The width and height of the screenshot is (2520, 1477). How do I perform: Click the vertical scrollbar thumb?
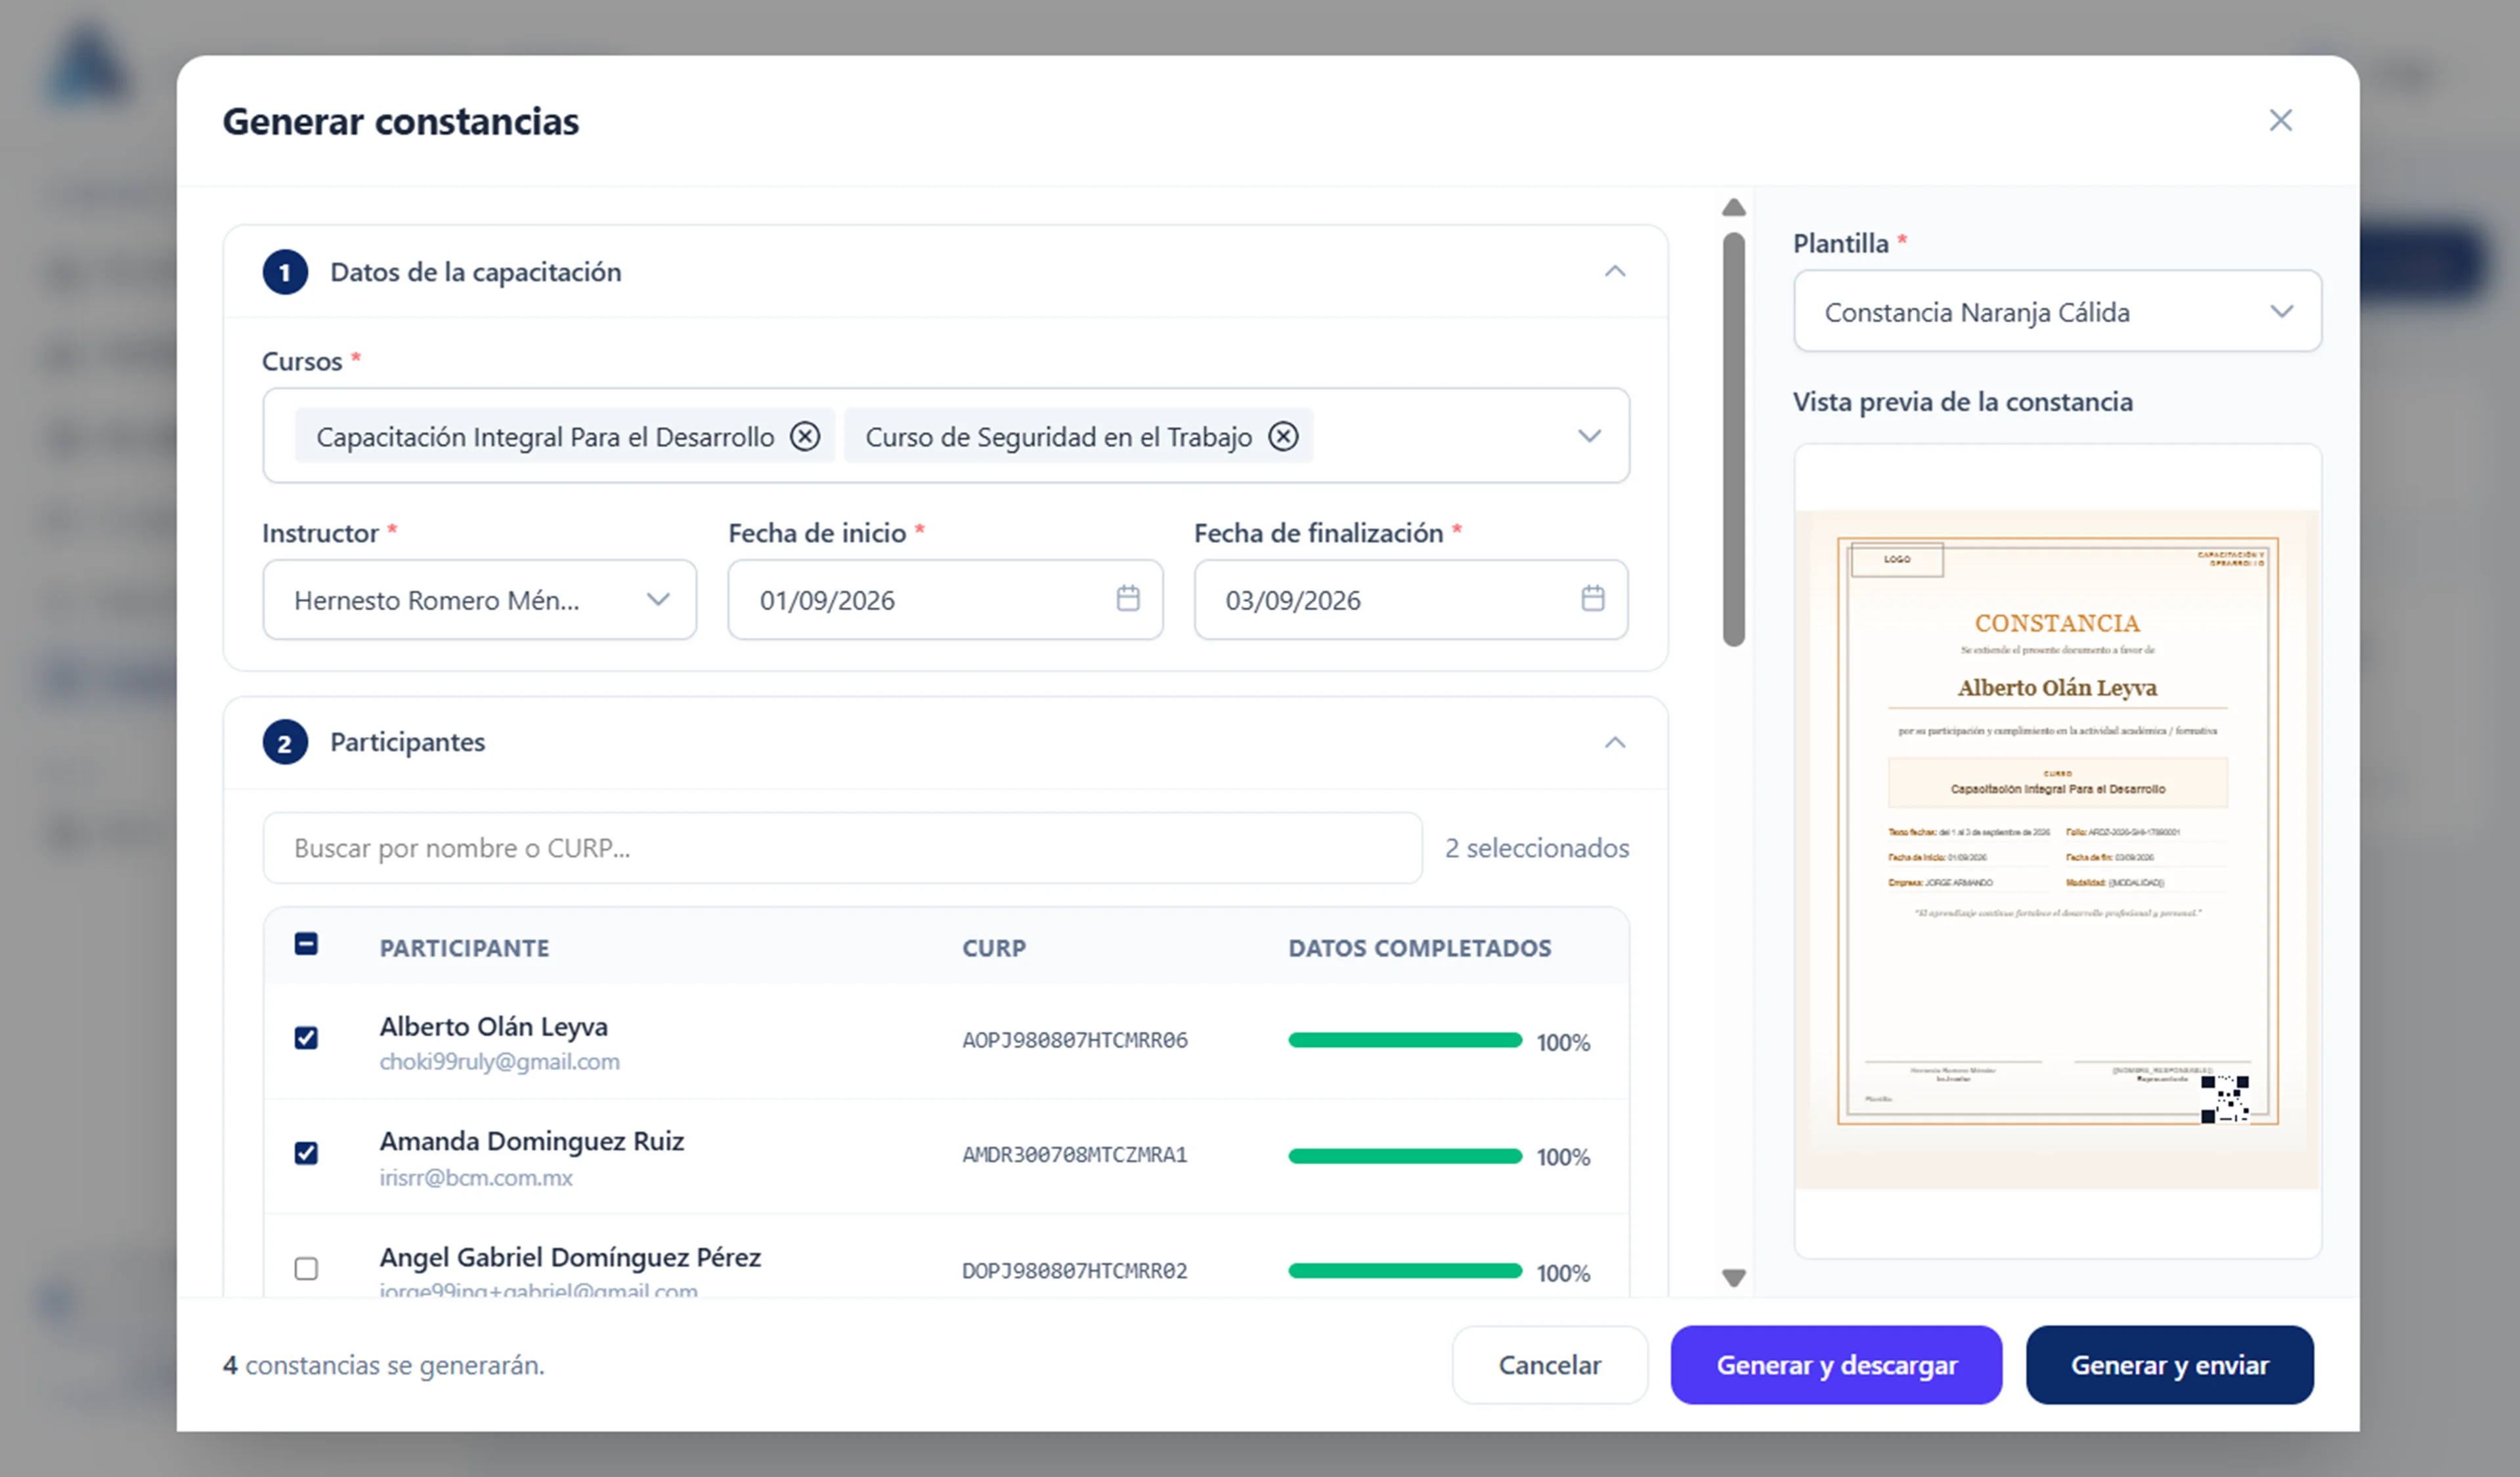click(x=1734, y=440)
